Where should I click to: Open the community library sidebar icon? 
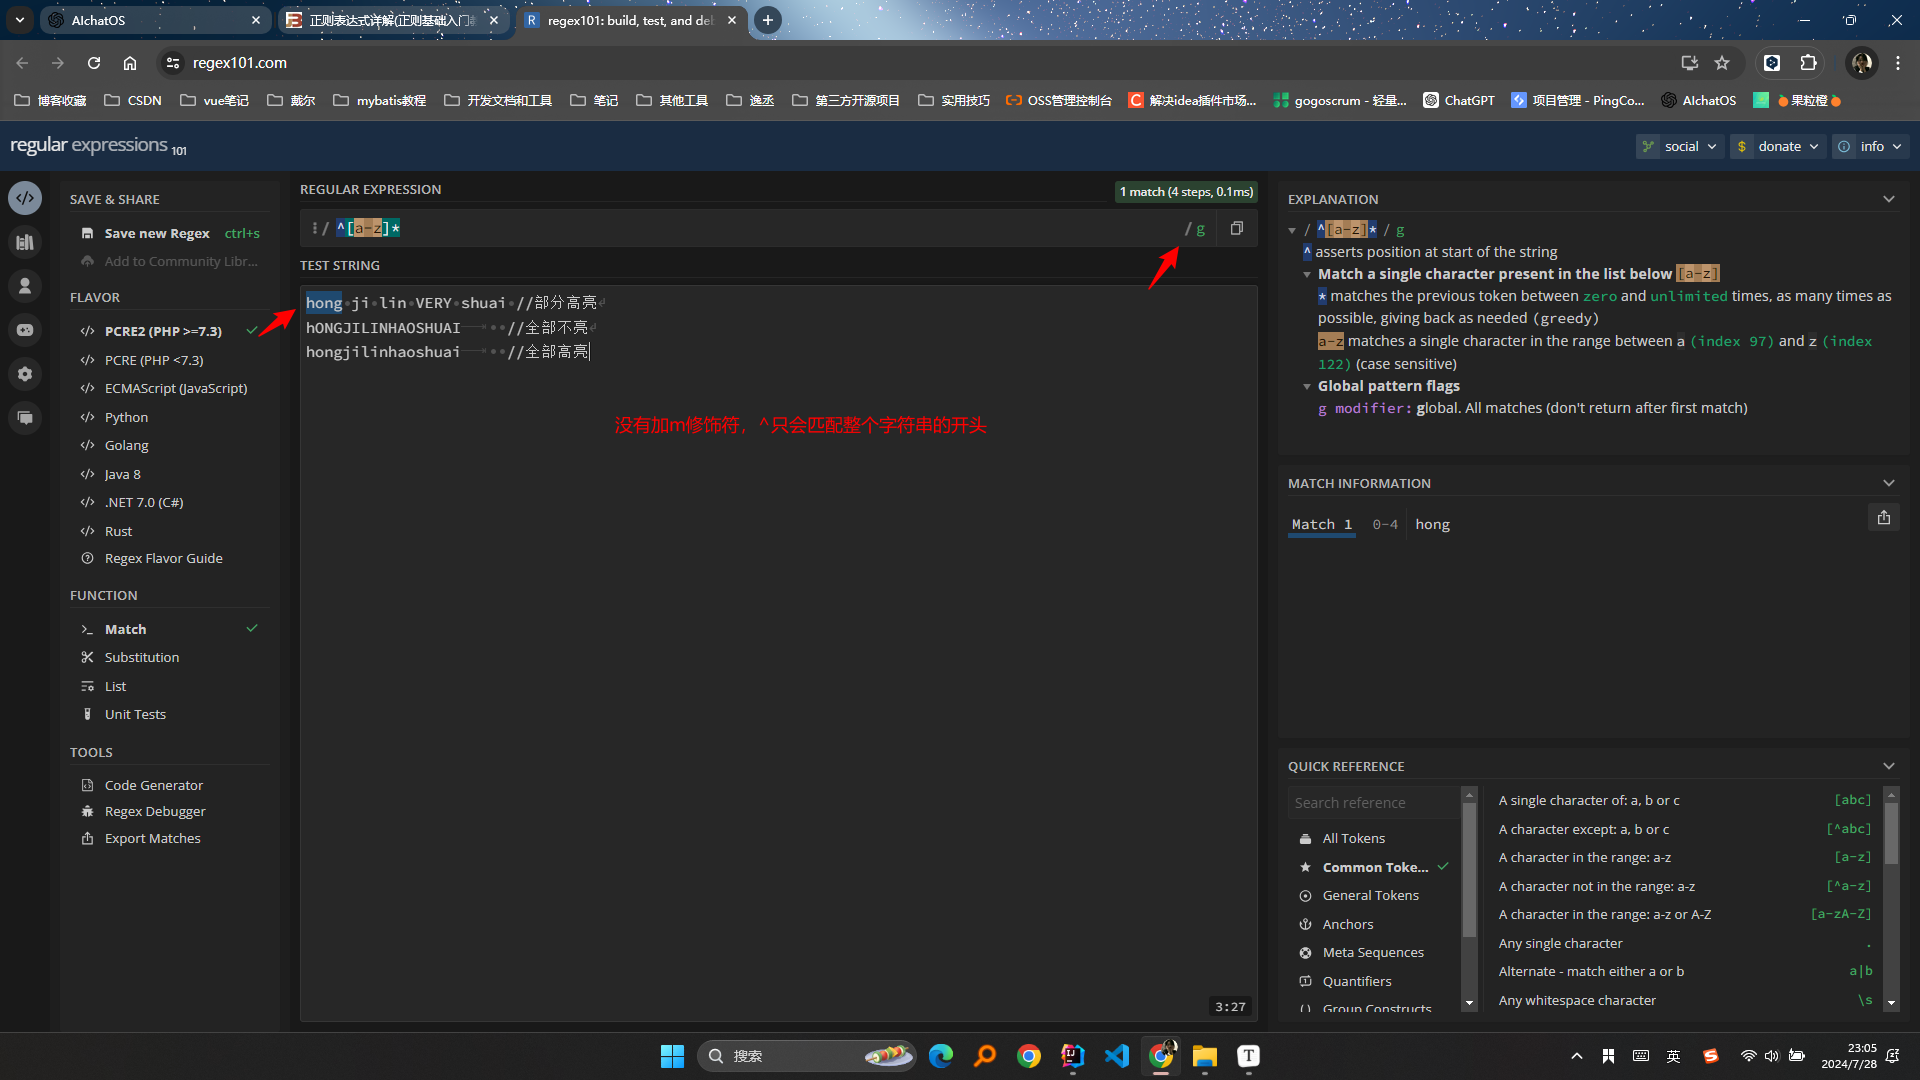pyautogui.click(x=25, y=242)
